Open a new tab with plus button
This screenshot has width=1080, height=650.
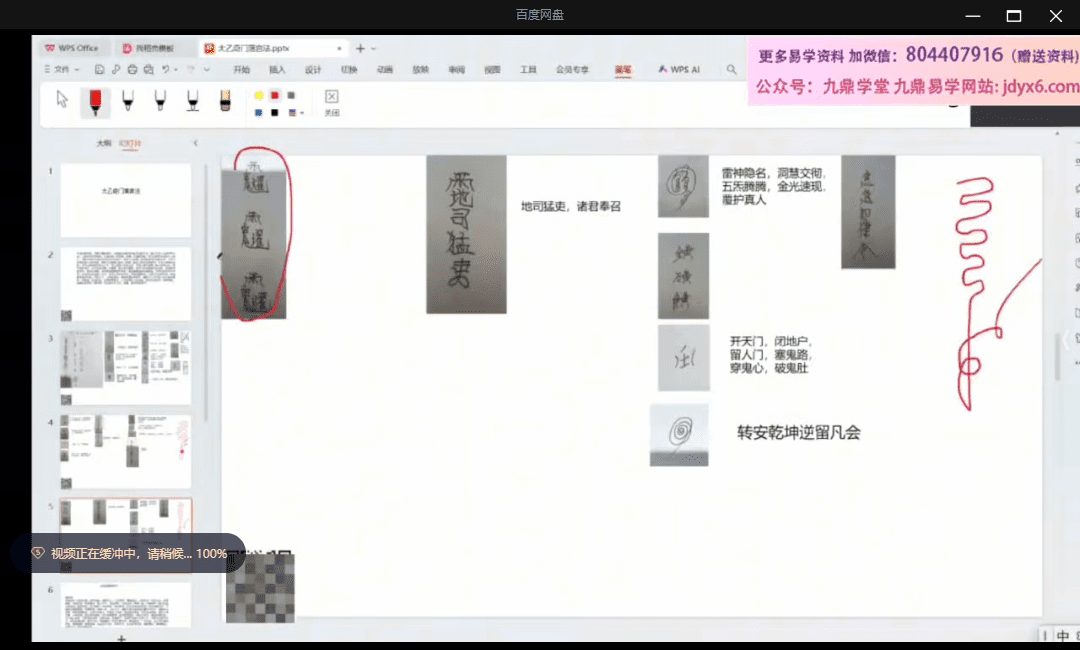[360, 48]
